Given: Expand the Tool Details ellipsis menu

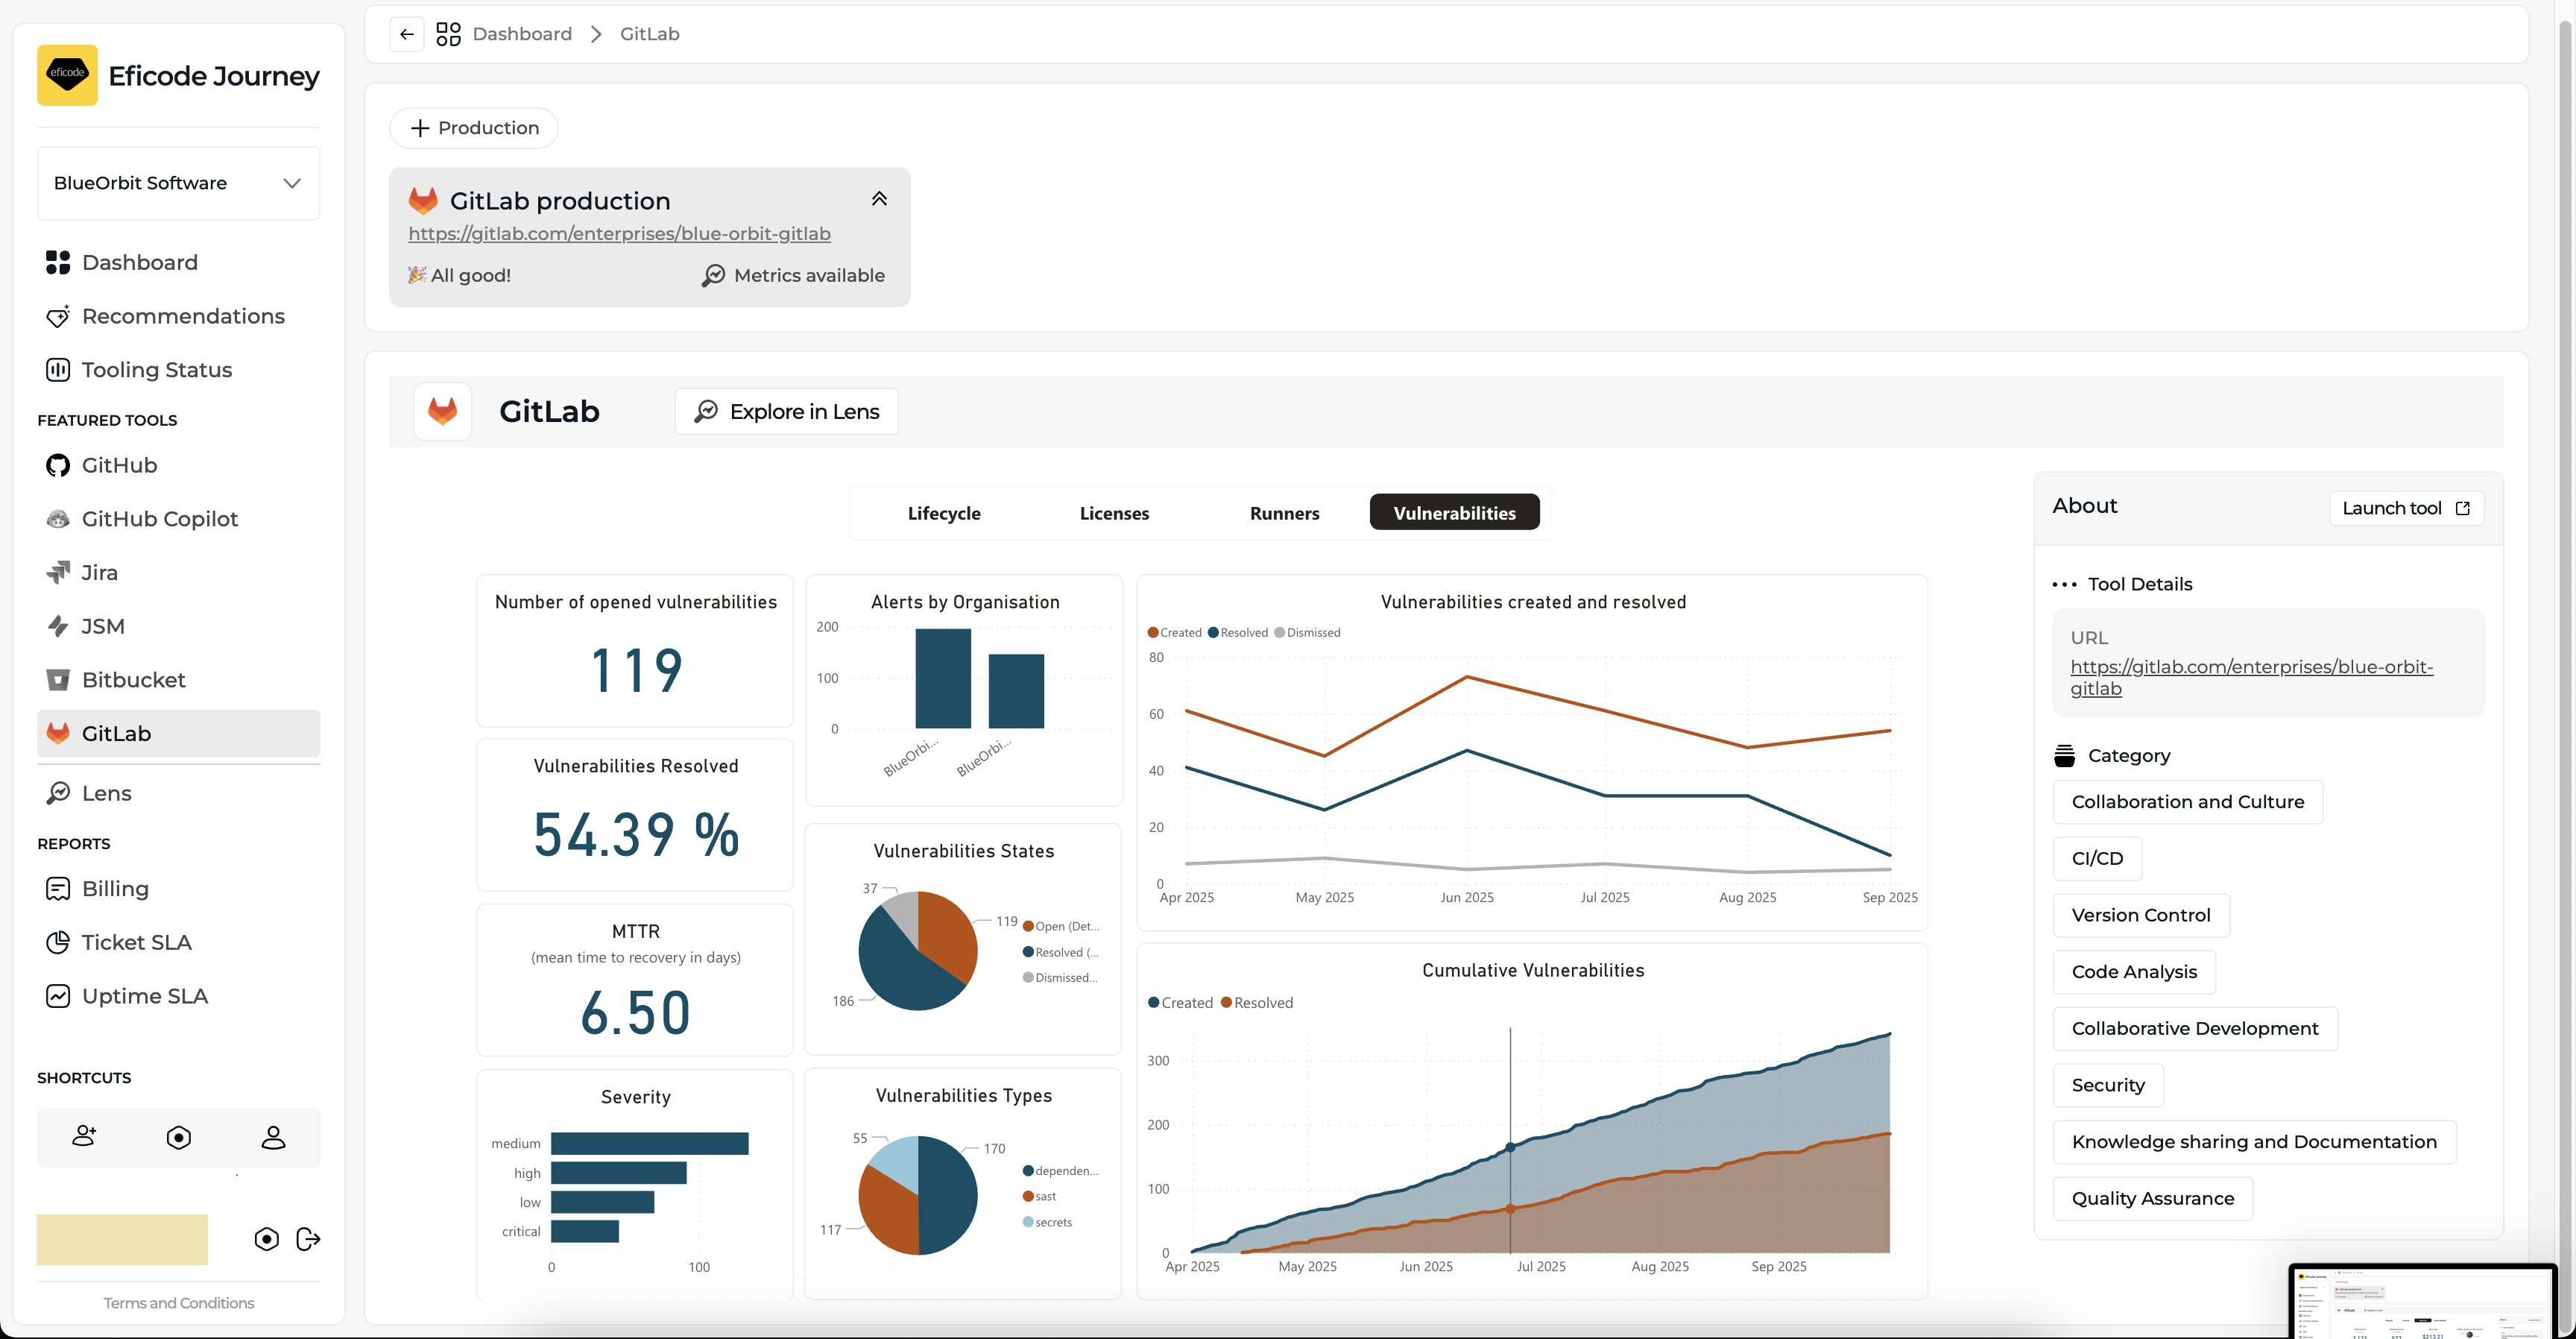Looking at the screenshot, I should 2064,585.
